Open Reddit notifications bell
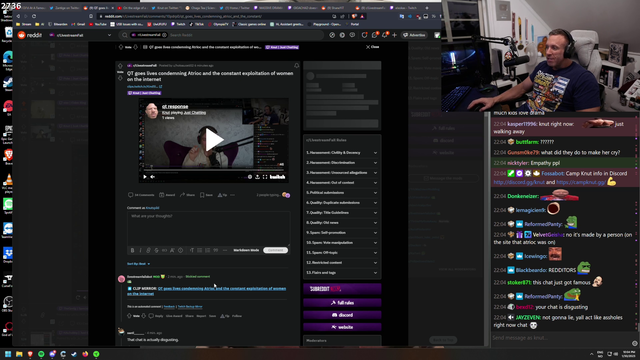This screenshot has width=640, height=360. click(384, 35)
